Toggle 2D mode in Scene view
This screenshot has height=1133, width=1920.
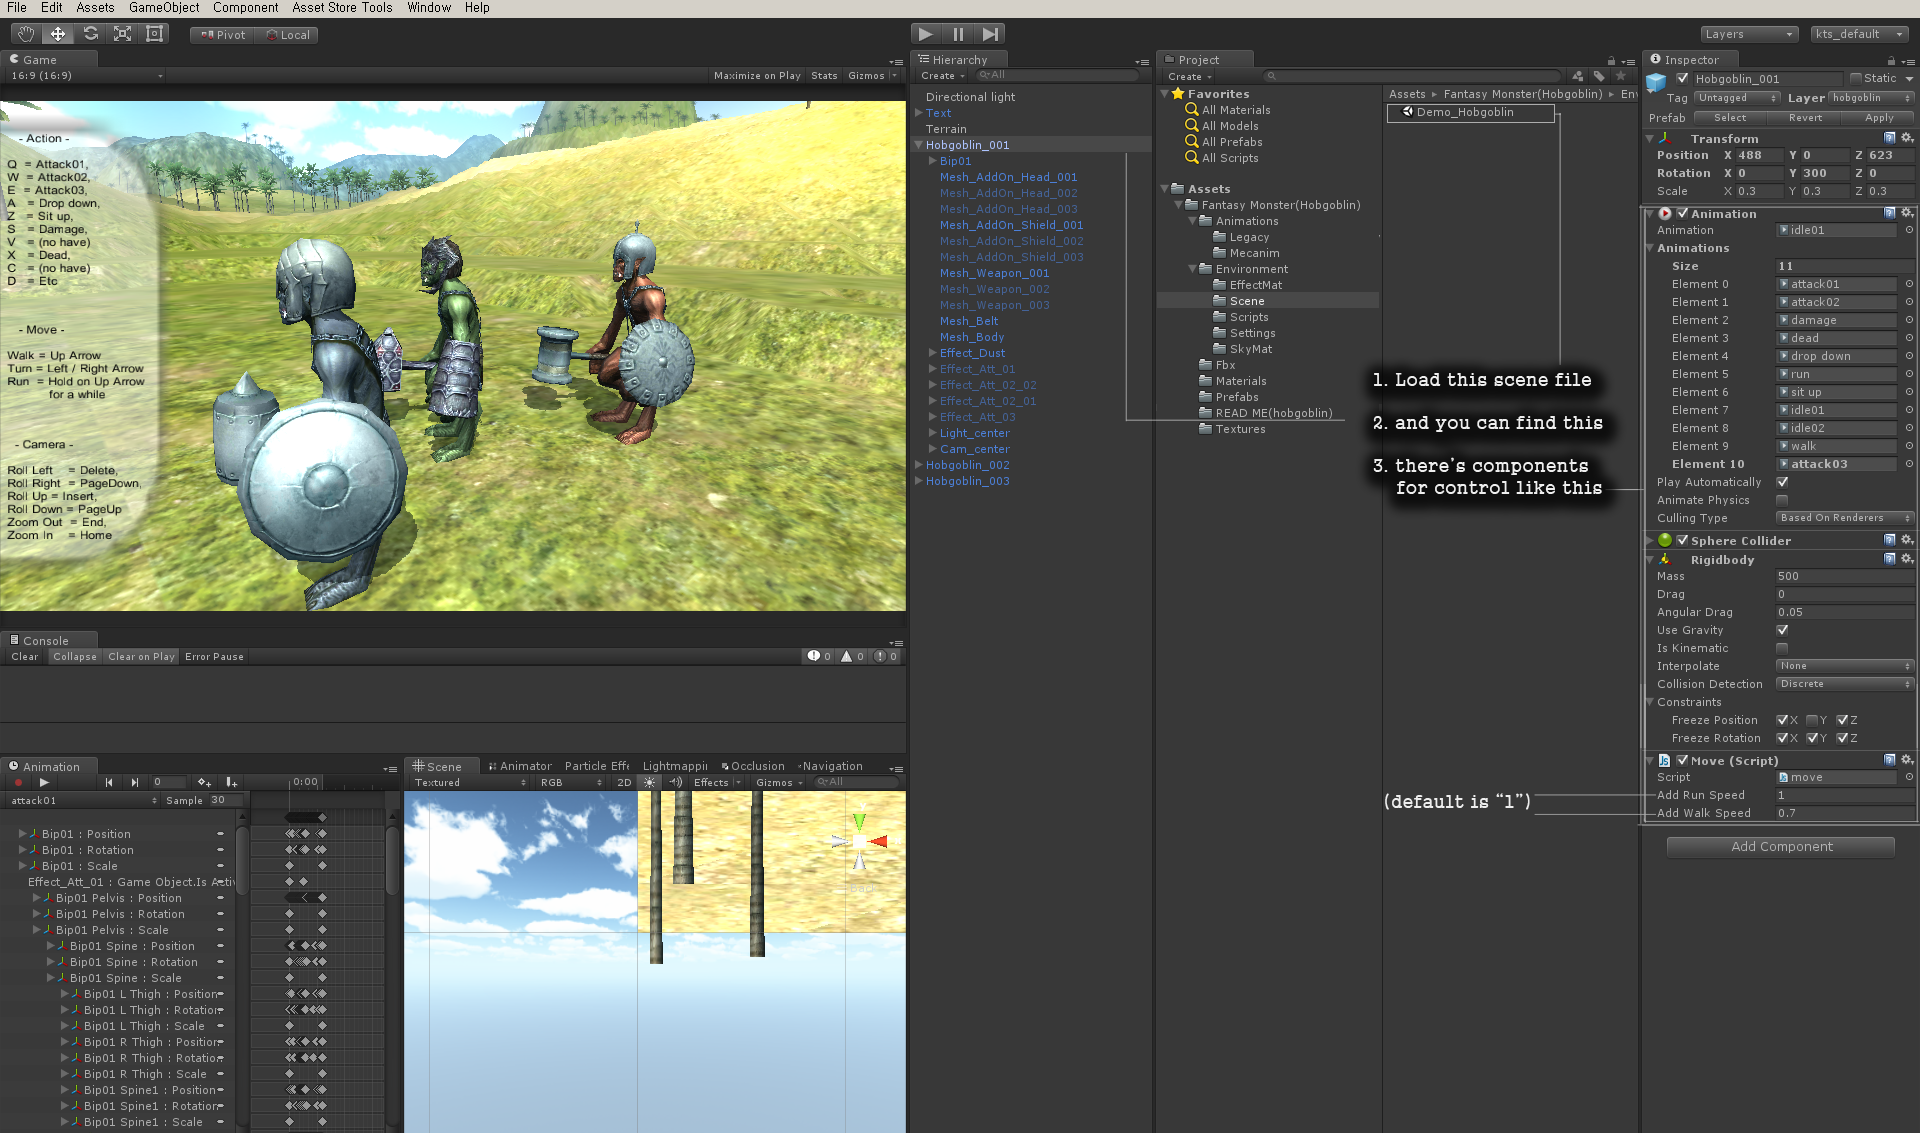click(624, 783)
